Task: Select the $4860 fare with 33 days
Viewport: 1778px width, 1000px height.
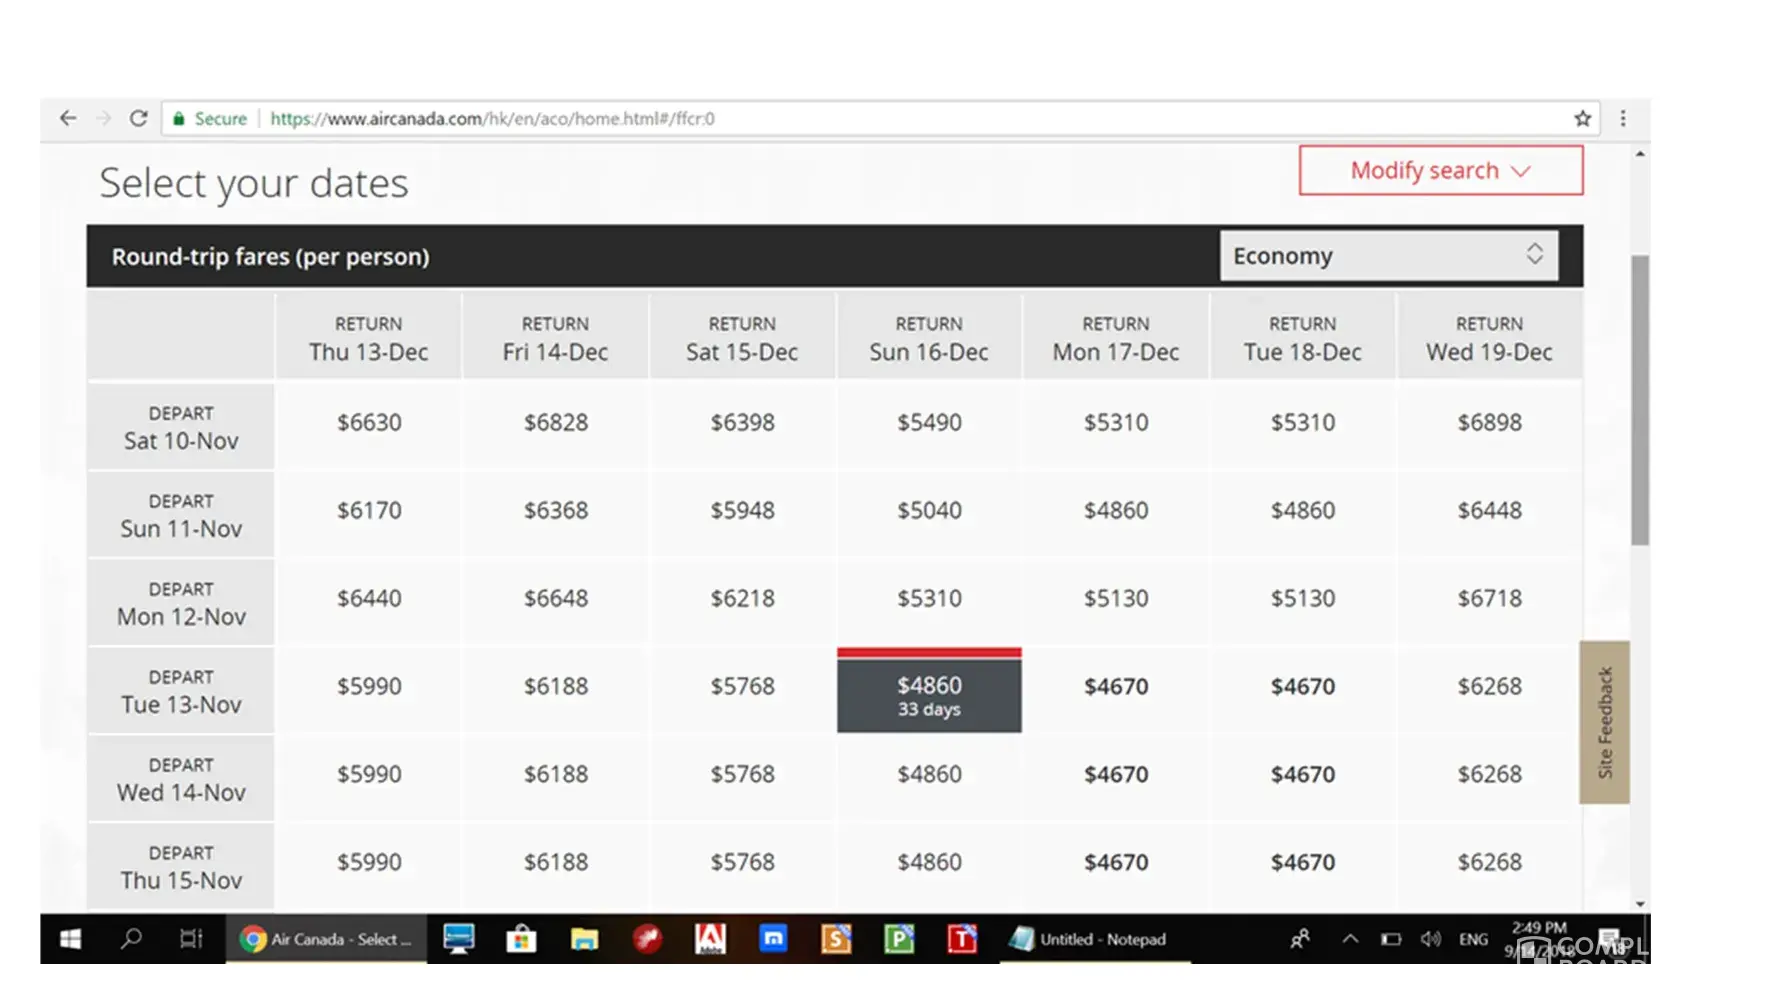Action: coord(929,694)
